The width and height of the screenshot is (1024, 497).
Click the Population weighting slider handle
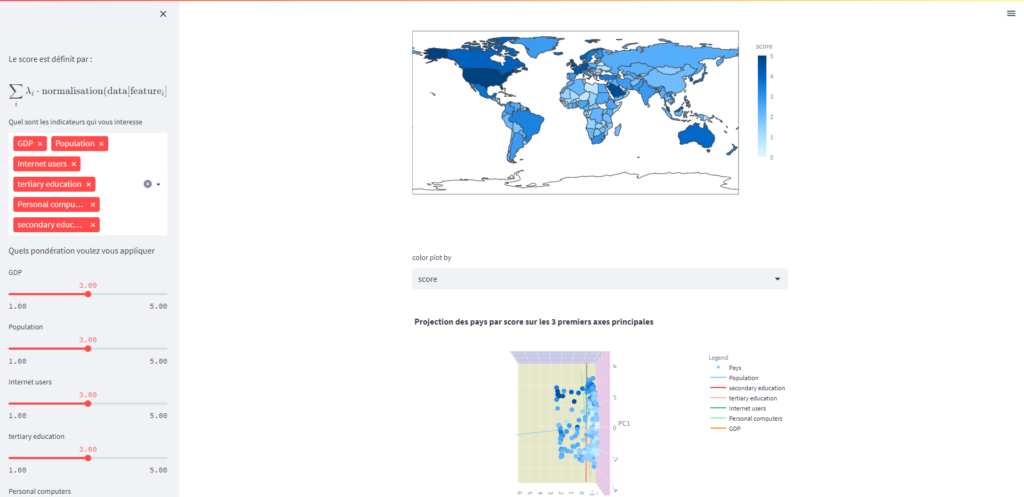(x=88, y=349)
